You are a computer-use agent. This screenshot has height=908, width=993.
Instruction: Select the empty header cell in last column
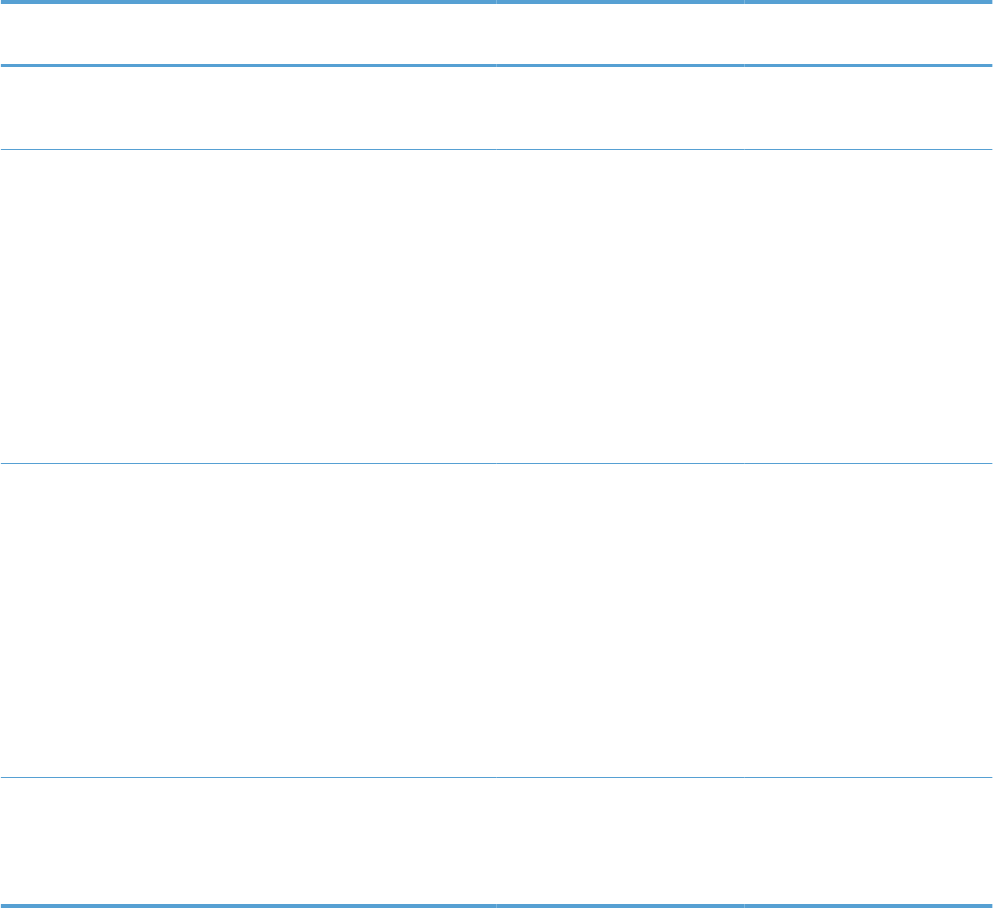tap(868, 34)
